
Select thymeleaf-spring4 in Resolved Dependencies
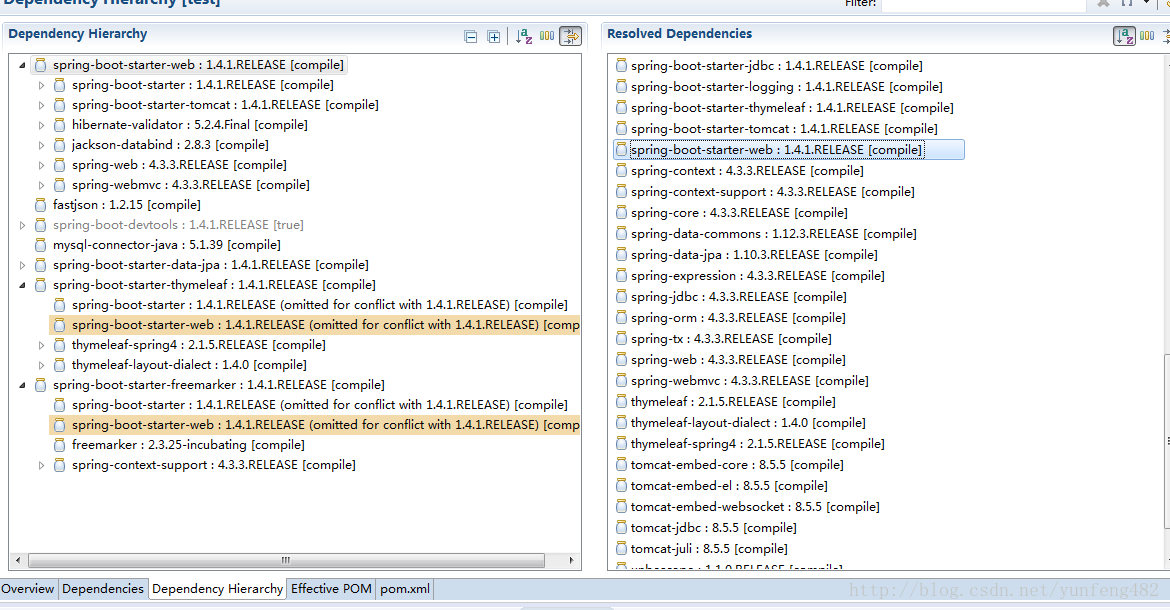[757, 444]
